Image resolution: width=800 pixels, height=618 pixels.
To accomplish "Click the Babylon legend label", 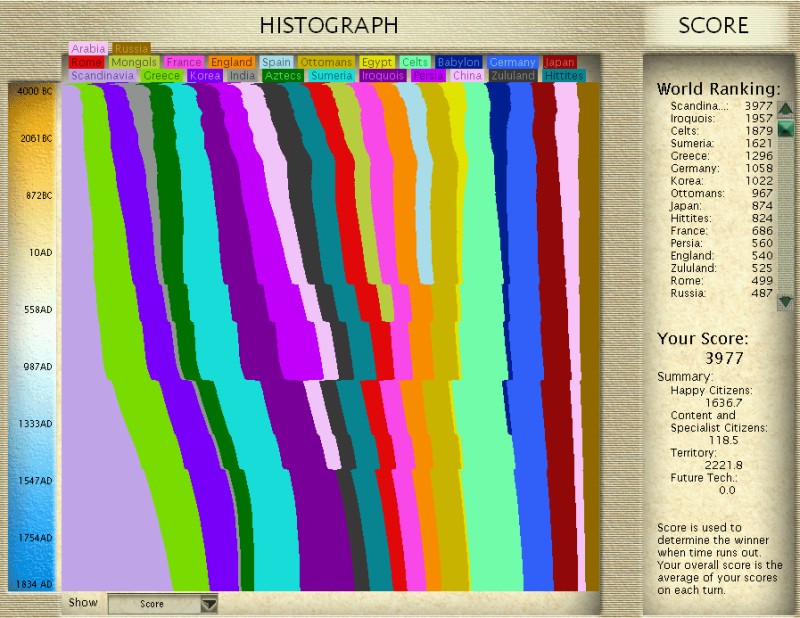I will click(x=459, y=62).
